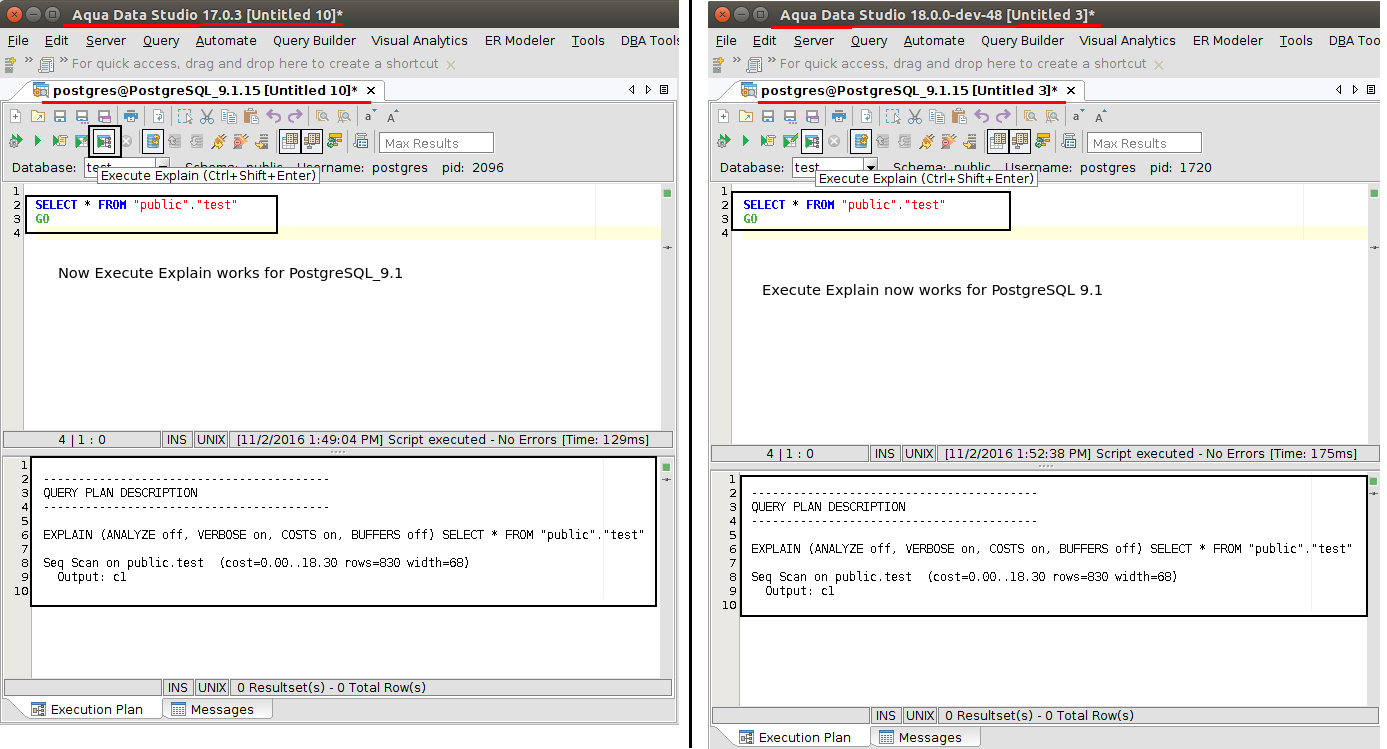This screenshot has height=749, width=1387.
Task: Open the File menu in the 17.0.3 window
Action: (x=18, y=41)
